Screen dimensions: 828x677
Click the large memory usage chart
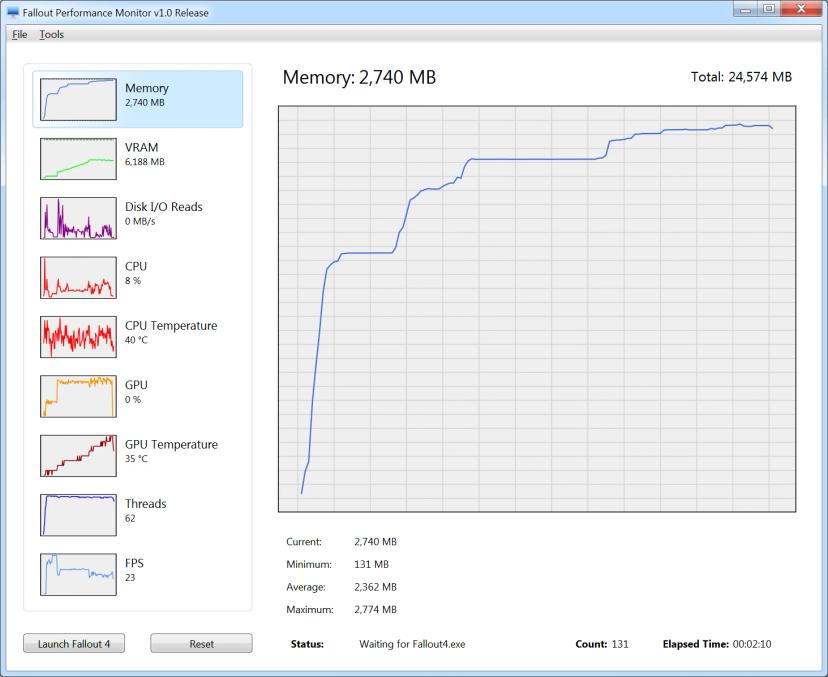pos(537,309)
